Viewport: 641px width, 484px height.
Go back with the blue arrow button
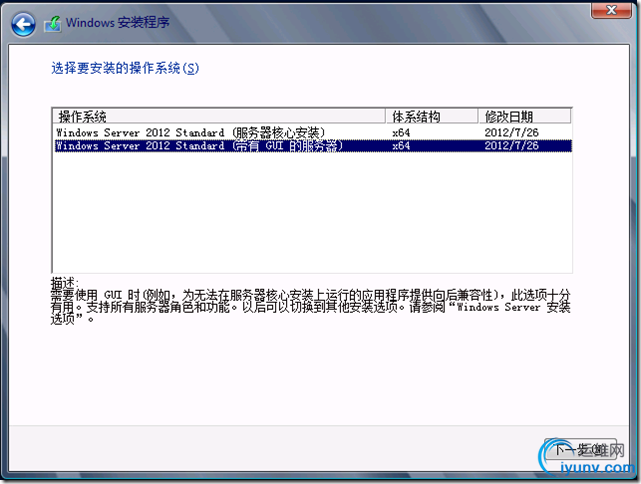(x=23, y=25)
